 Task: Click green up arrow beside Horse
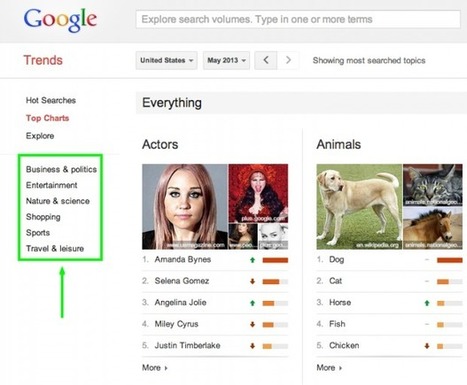tap(427, 303)
